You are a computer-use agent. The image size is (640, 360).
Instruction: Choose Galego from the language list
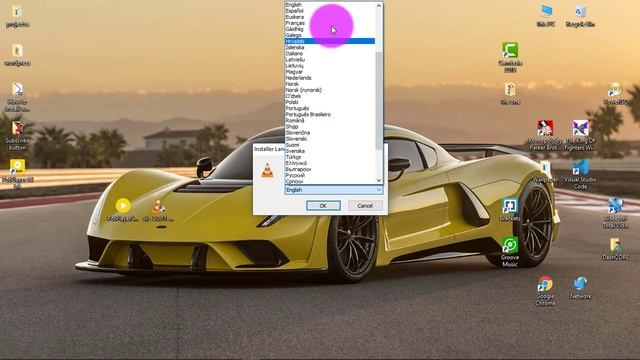tap(330, 36)
